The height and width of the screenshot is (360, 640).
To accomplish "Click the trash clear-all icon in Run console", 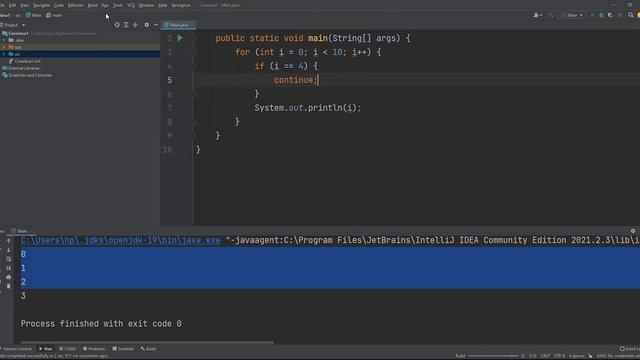I will point(9,286).
